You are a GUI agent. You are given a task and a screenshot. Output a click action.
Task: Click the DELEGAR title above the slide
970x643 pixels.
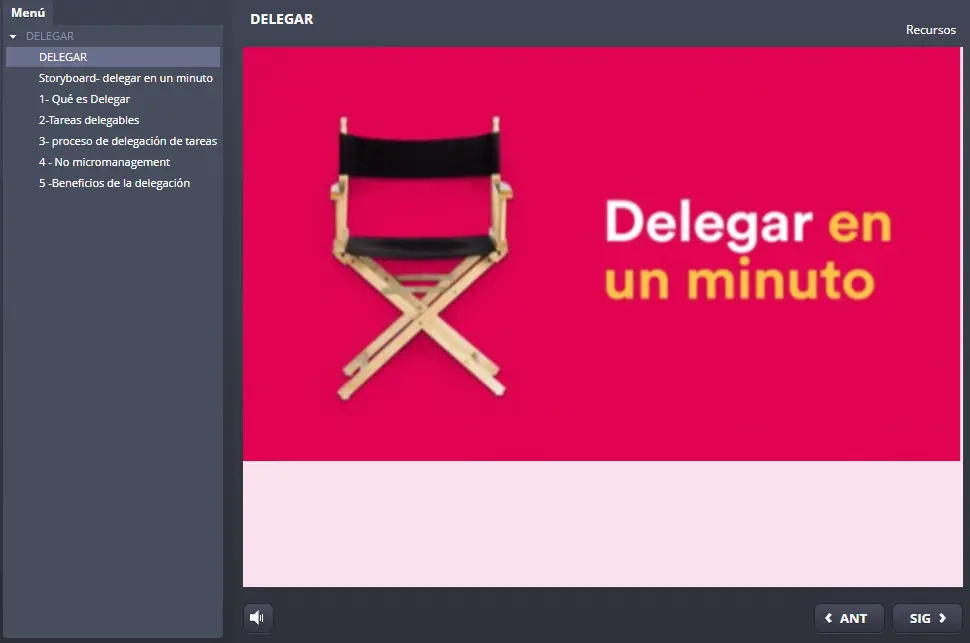[x=281, y=19]
